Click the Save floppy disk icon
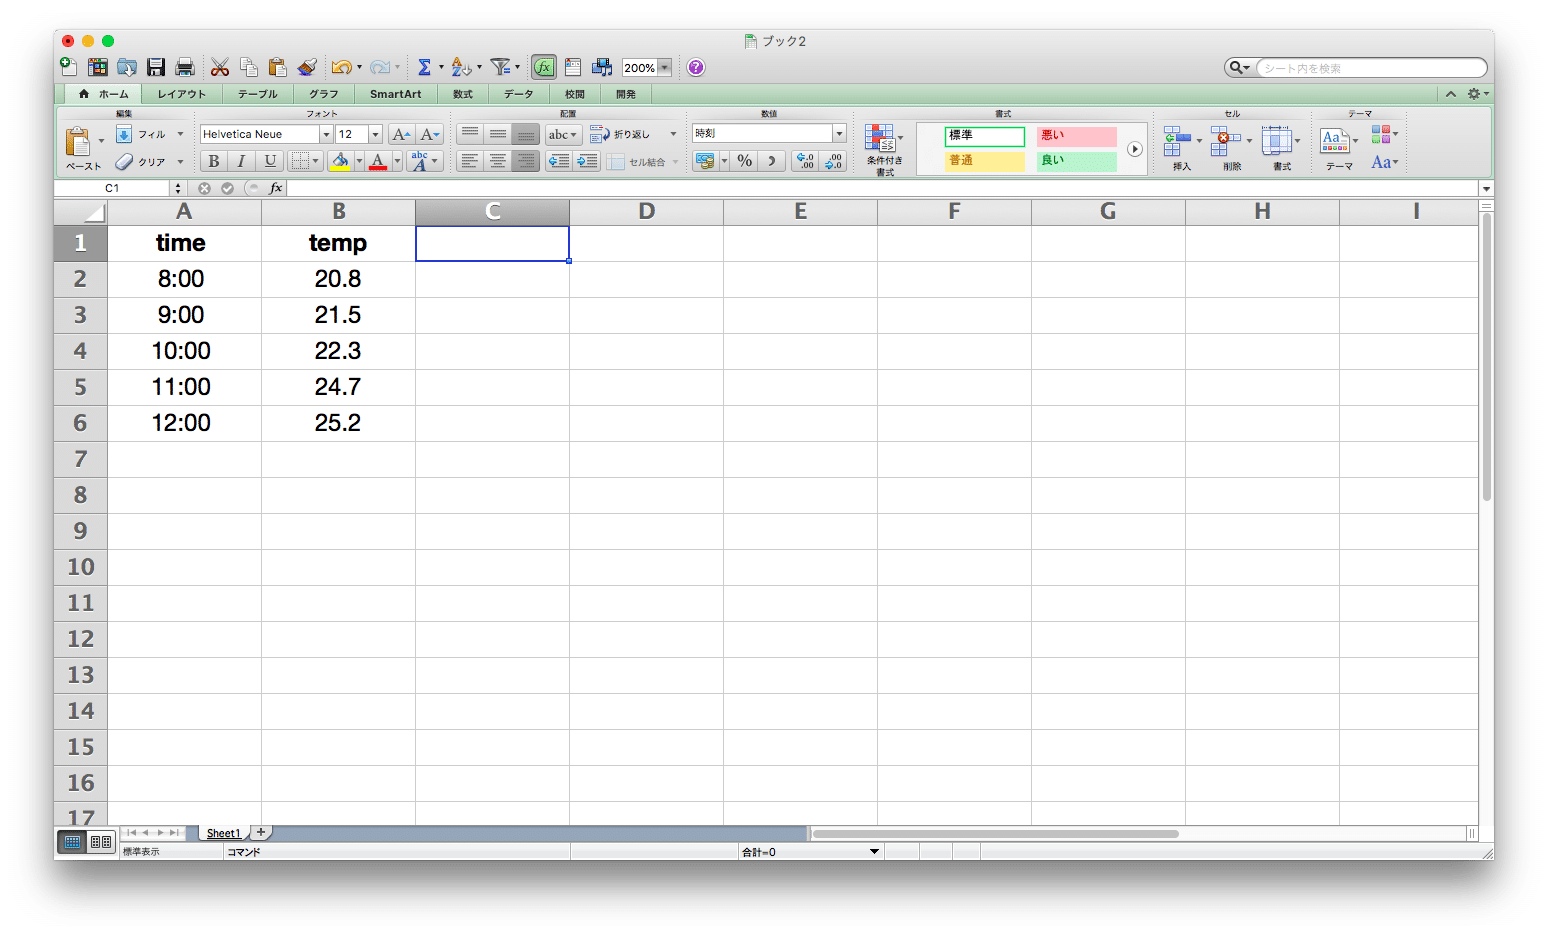This screenshot has height=938, width=1548. 156,67
